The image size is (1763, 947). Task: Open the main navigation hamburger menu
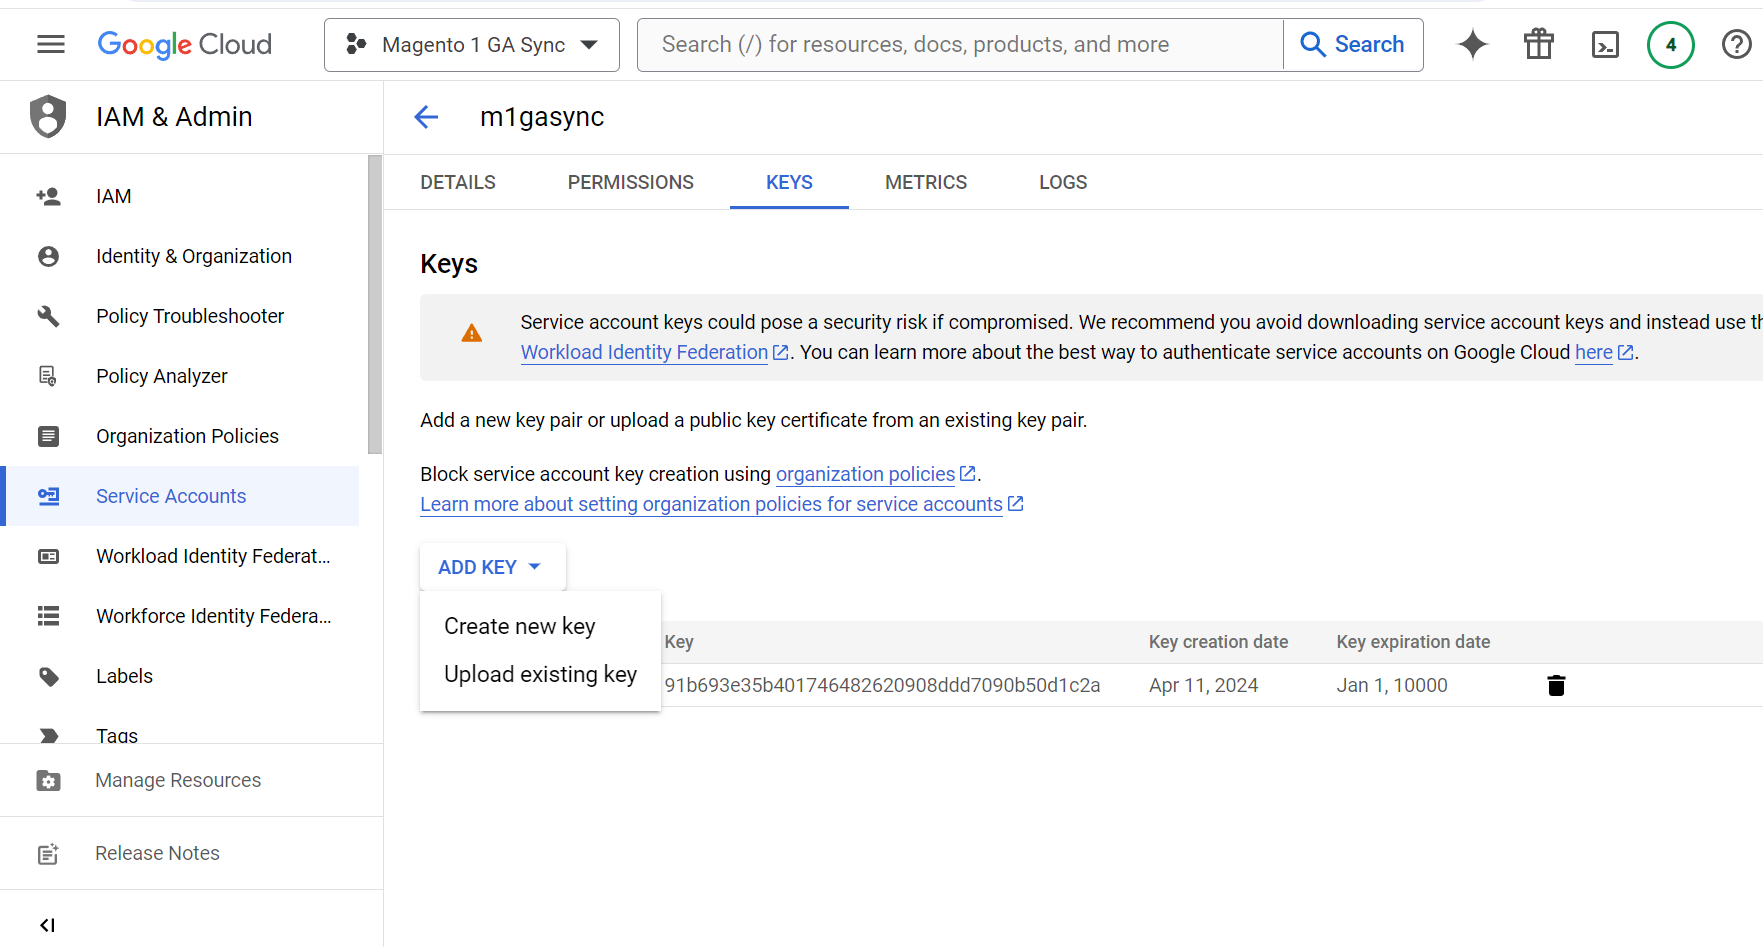point(50,44)
